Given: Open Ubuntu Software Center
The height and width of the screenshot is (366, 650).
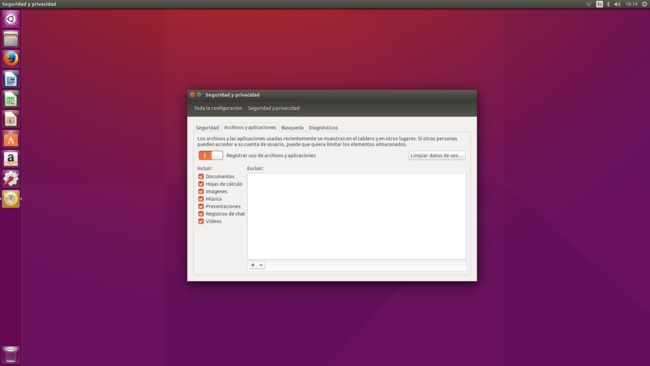Looking at the screenshot, I should (x=11, y=139).
